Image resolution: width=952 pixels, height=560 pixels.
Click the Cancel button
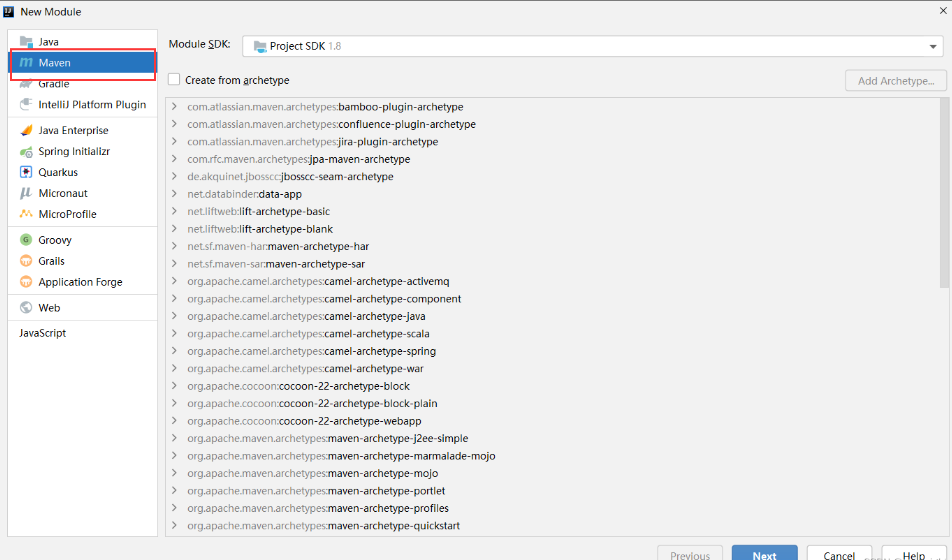(839, 554)
